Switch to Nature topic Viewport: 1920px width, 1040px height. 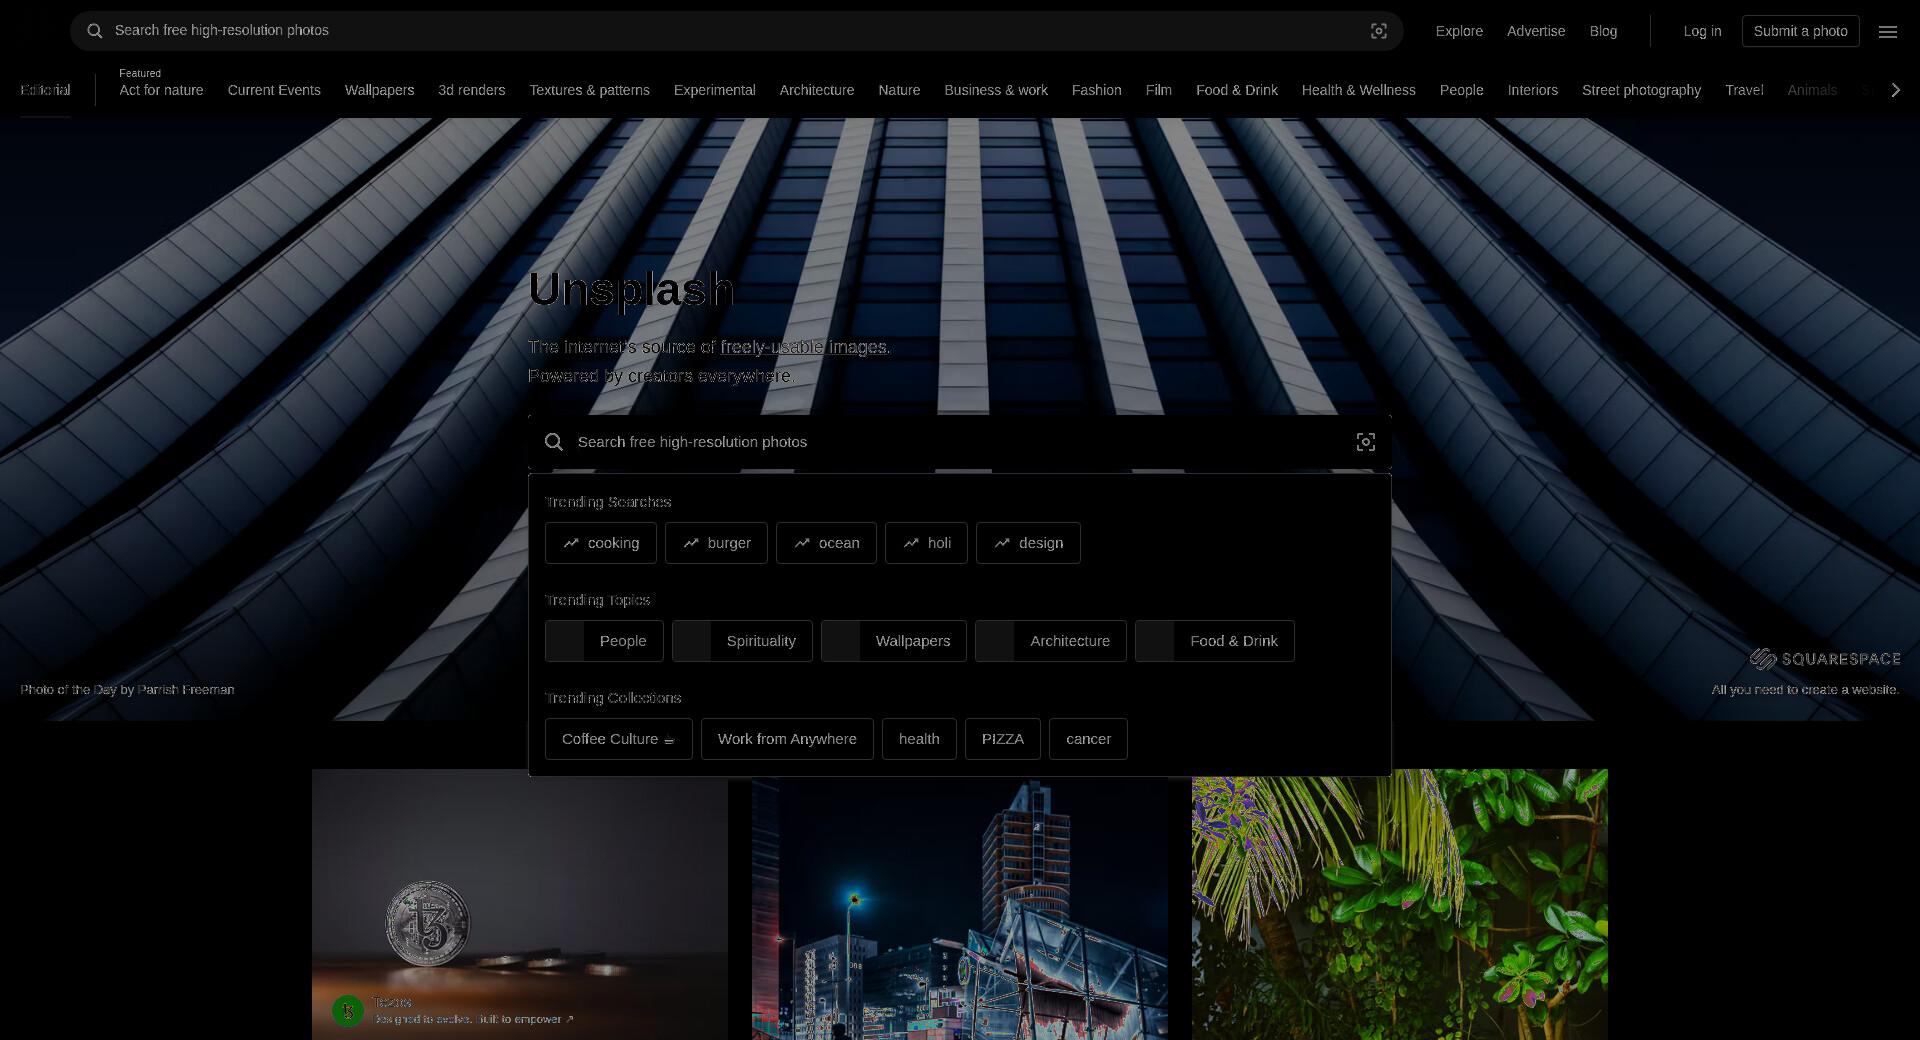[899, 90]
